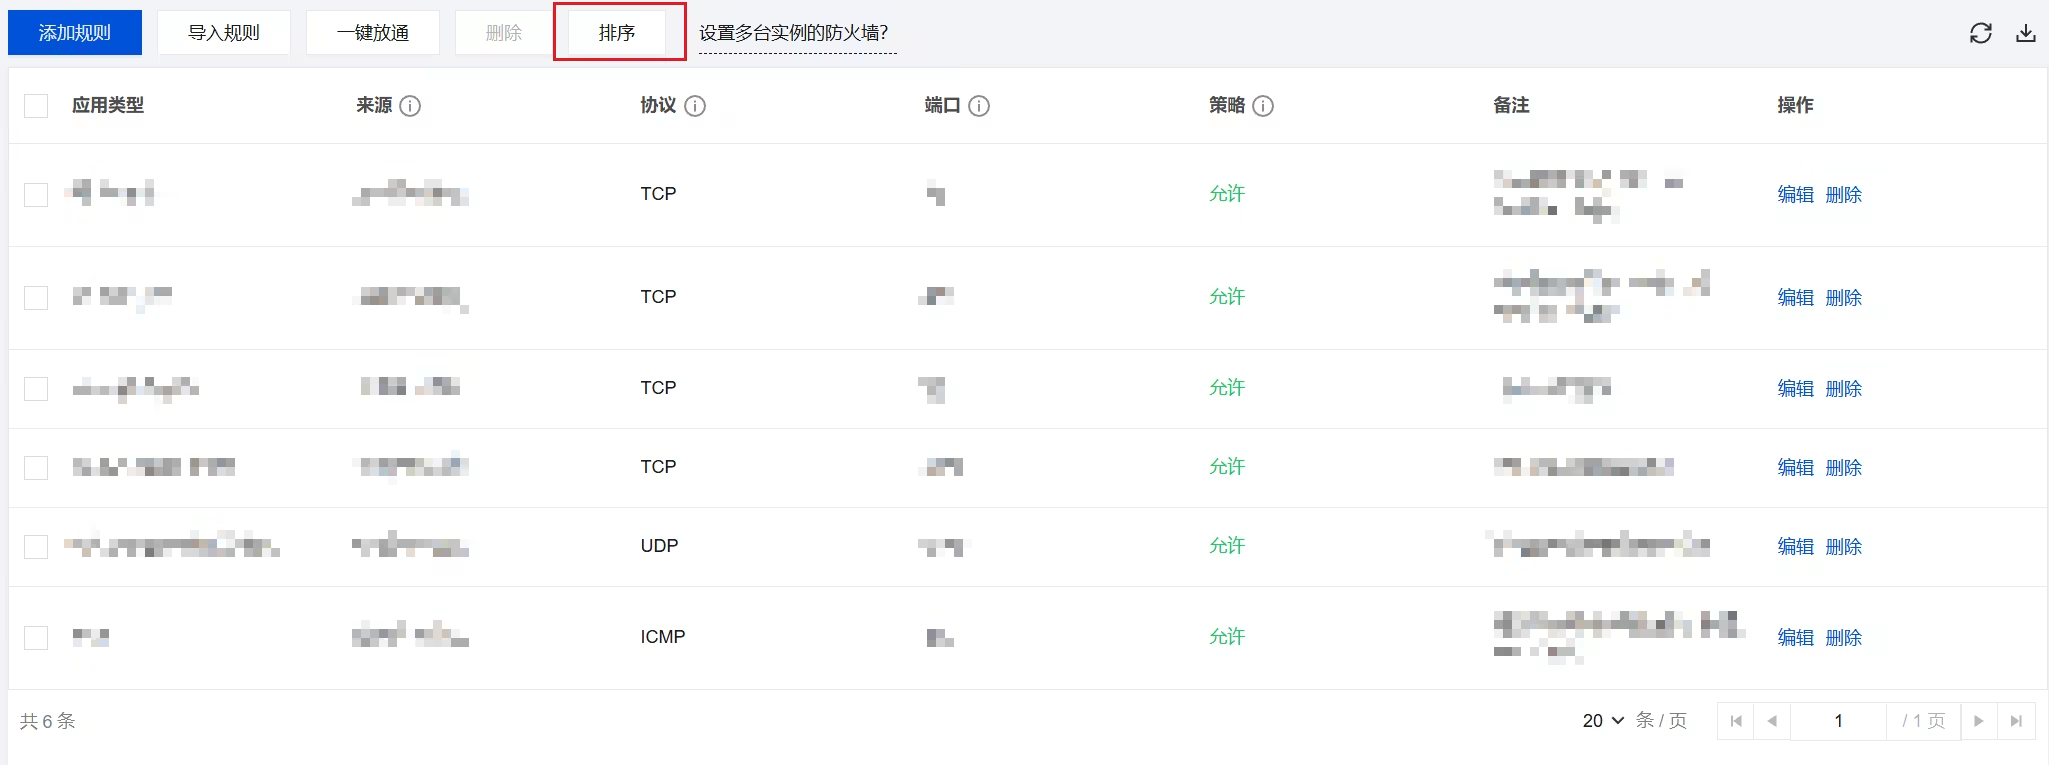
Task: Tick the ICMP rule's checkbox
Action: point(36,637)
